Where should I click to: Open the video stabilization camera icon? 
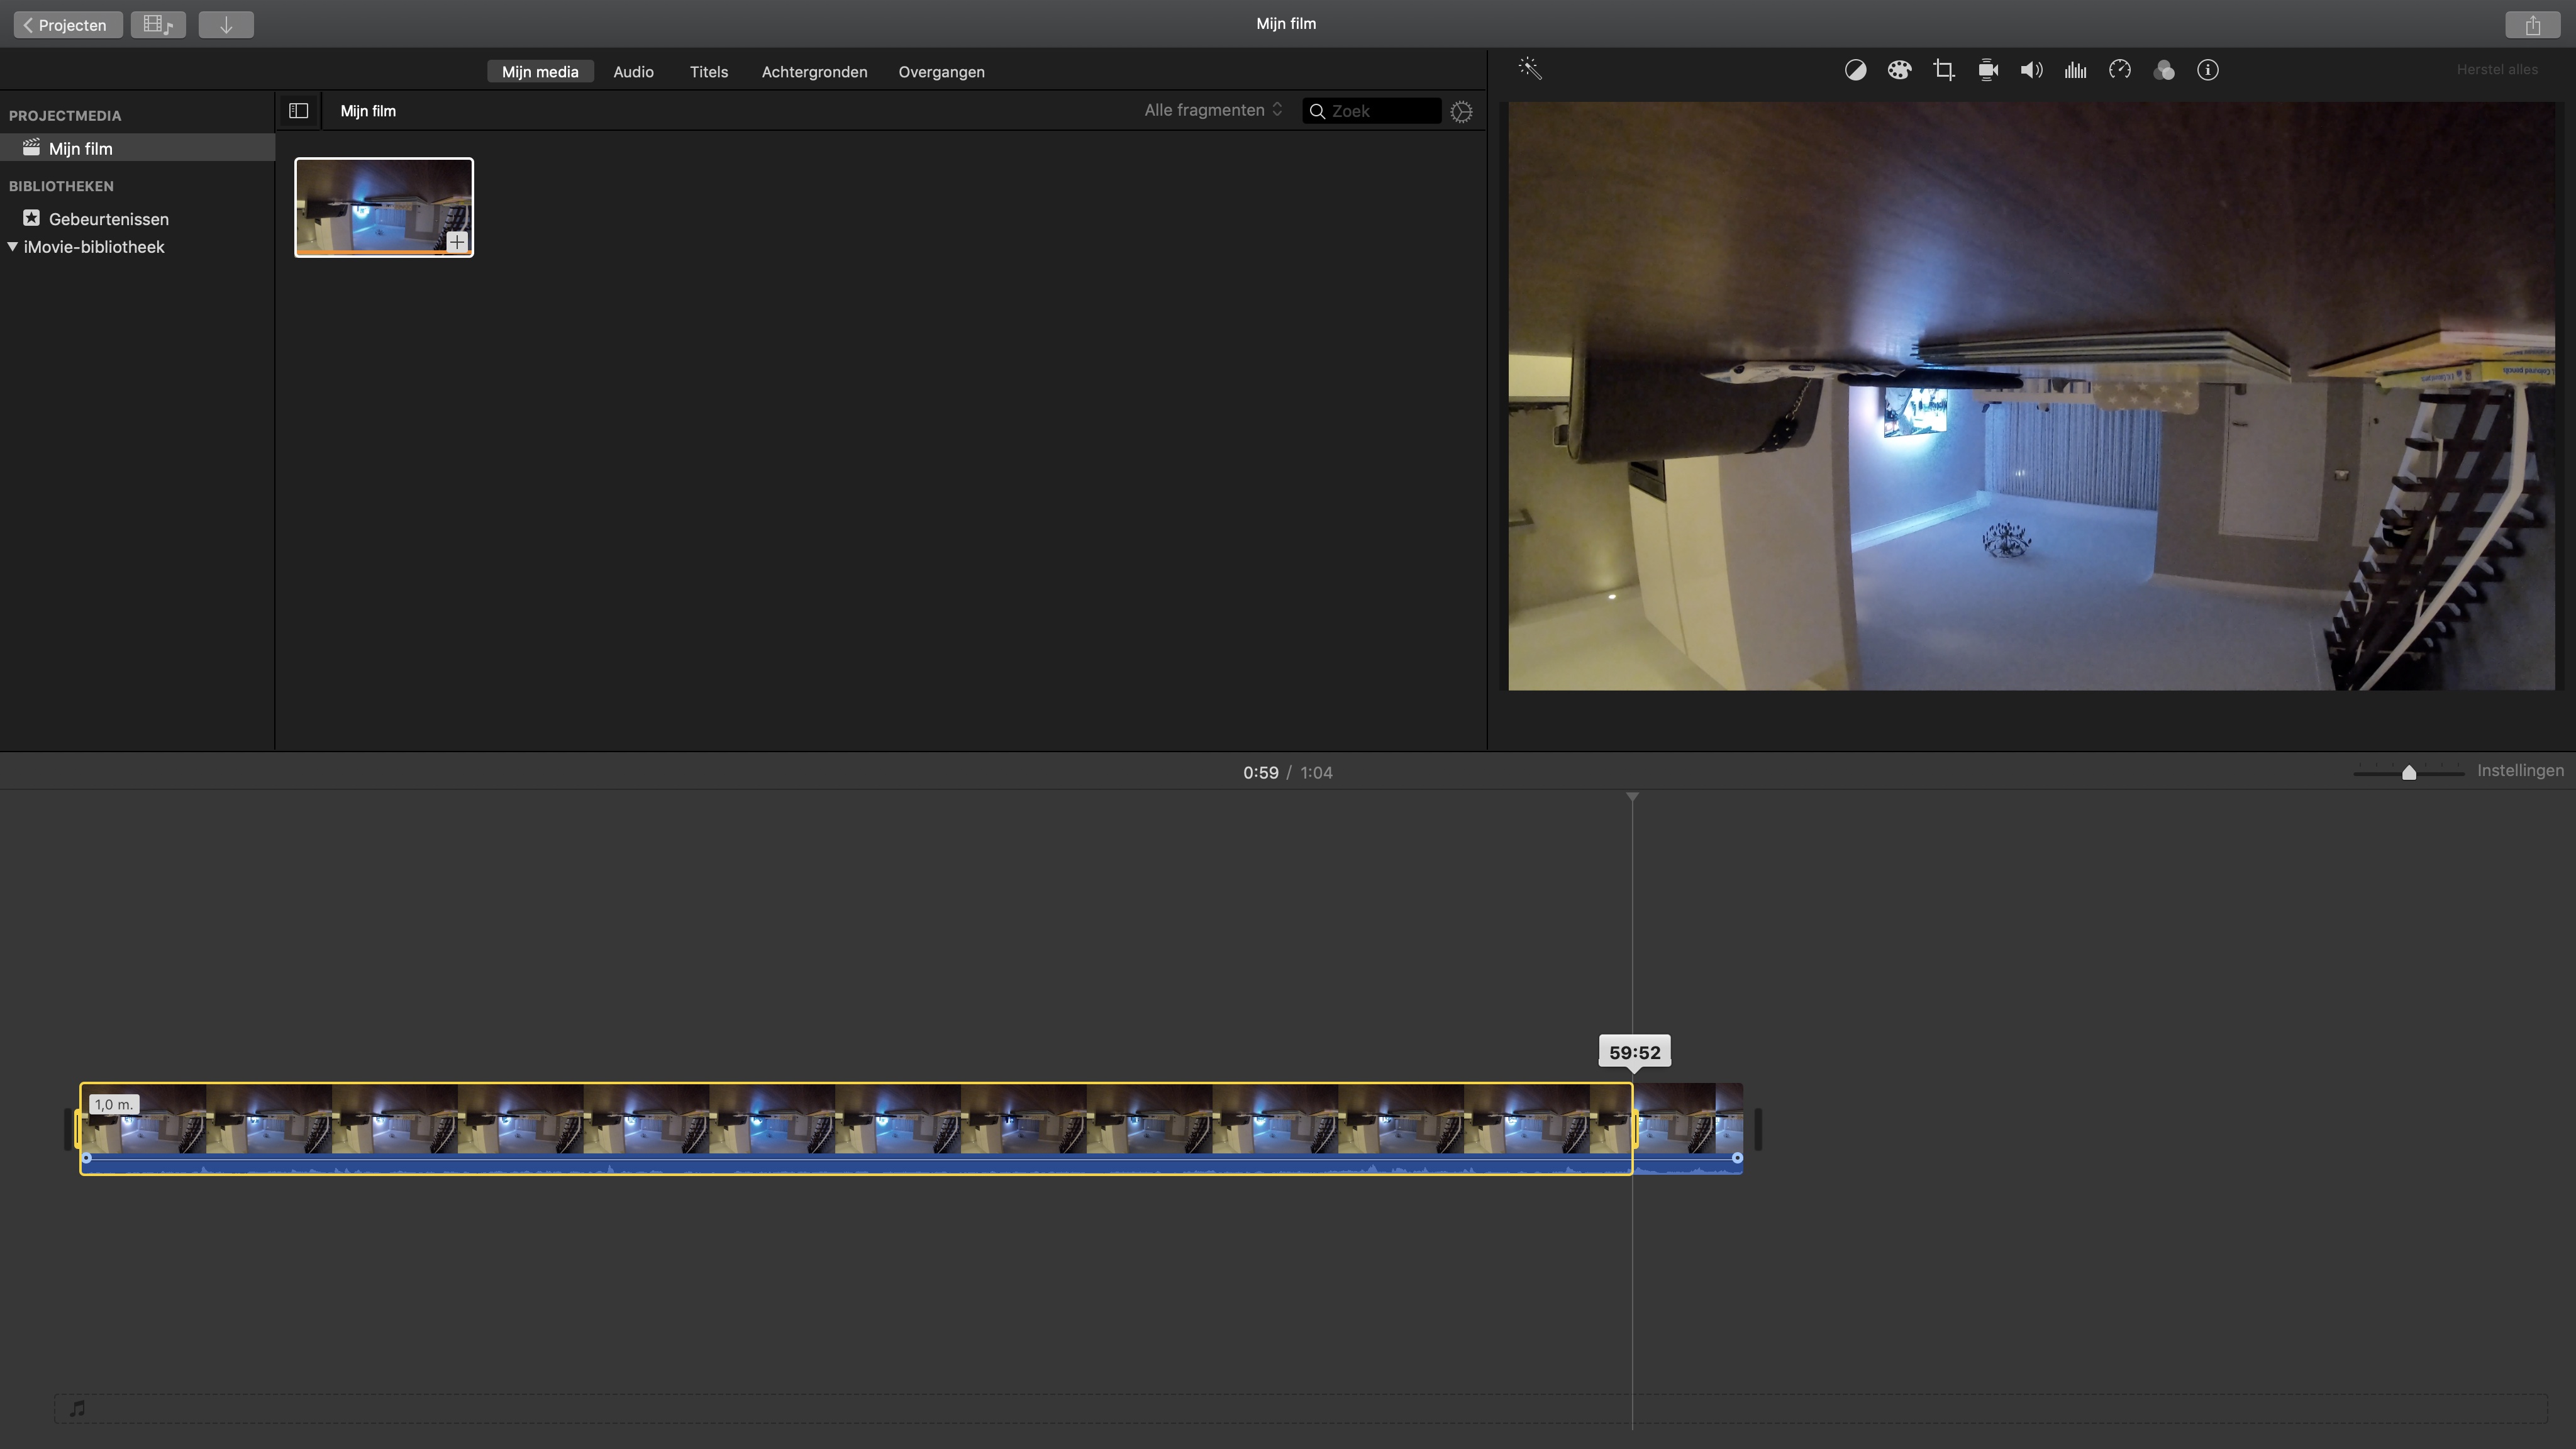pos(1988,70)
